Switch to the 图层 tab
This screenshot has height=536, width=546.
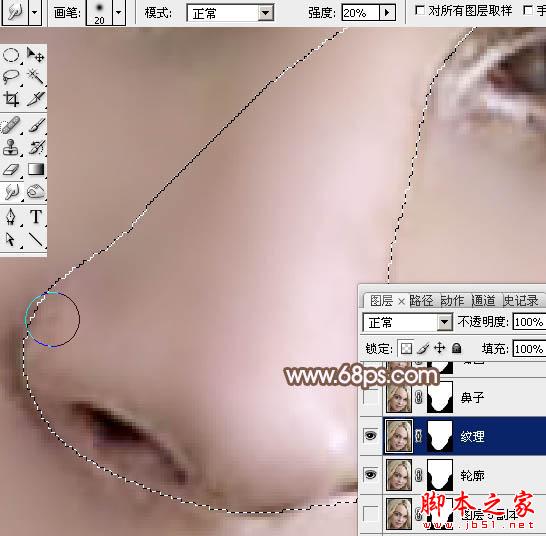pos(381,301)
